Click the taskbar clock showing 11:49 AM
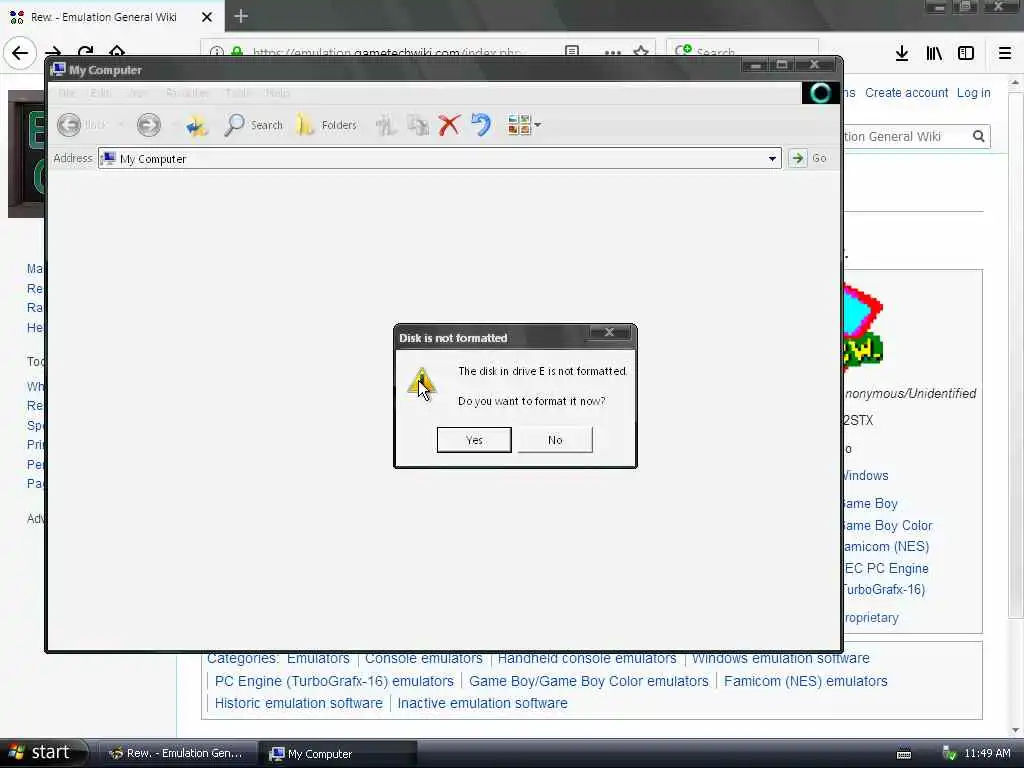 pyautogui.click(x=987, y=754)
